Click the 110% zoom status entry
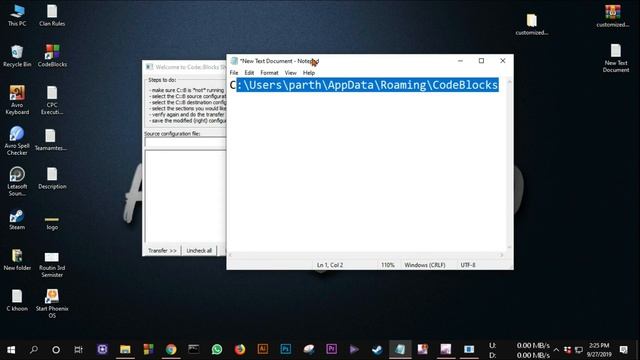 (x=388, y=265)
